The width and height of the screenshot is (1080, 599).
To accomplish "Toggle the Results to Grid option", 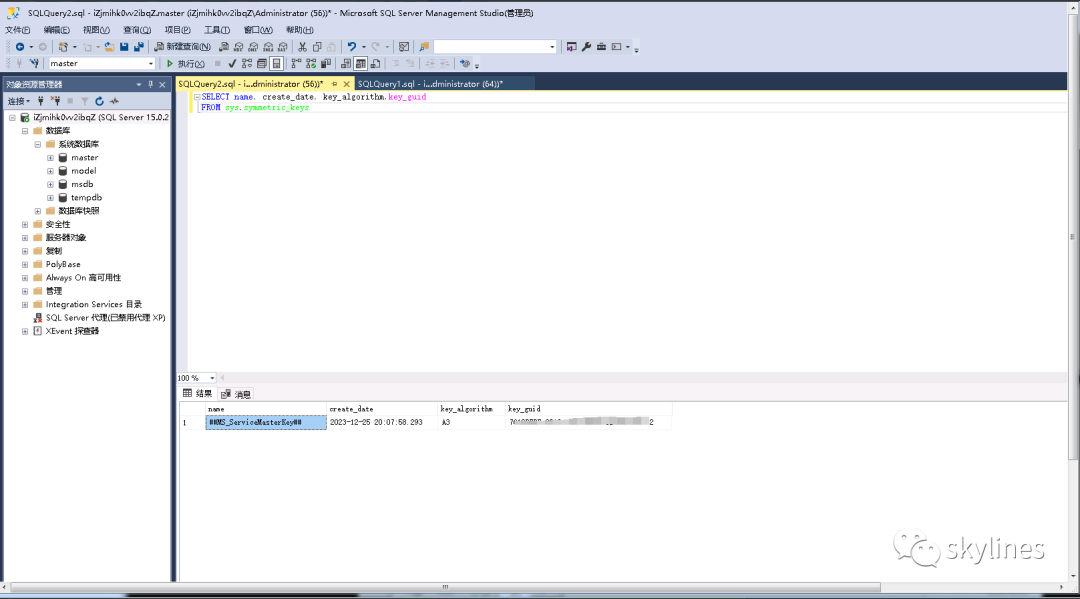I will point(360,63).
